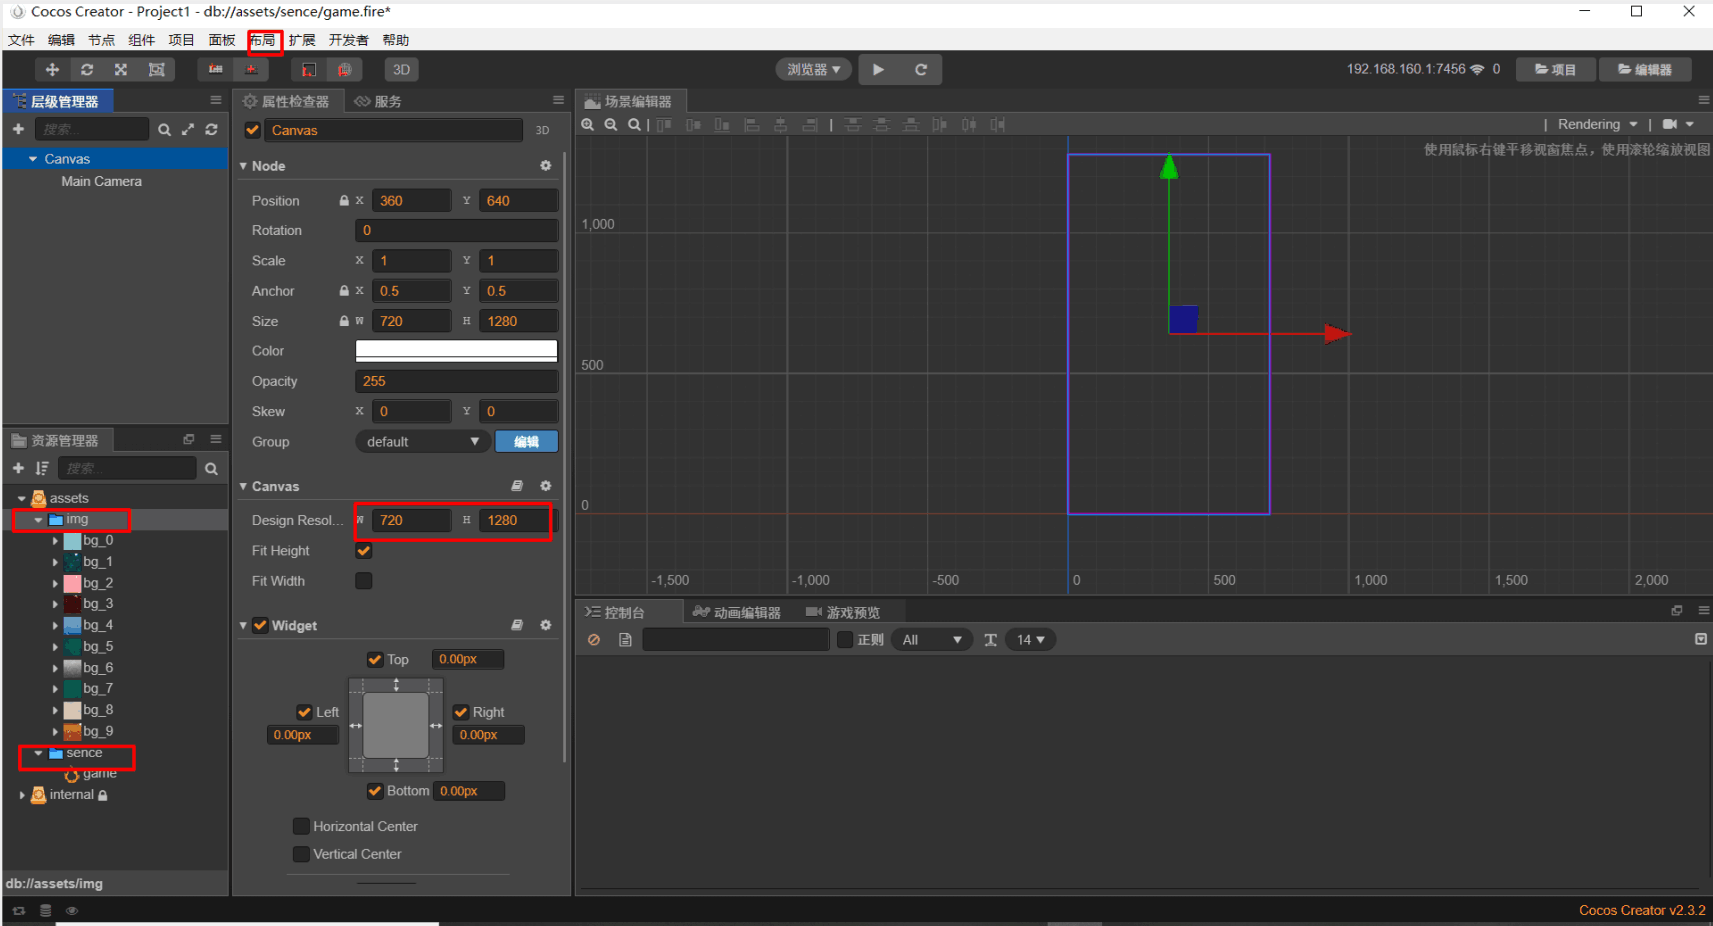
Task: Select the Rotate tool in toolbar
Action: (87, 69)
